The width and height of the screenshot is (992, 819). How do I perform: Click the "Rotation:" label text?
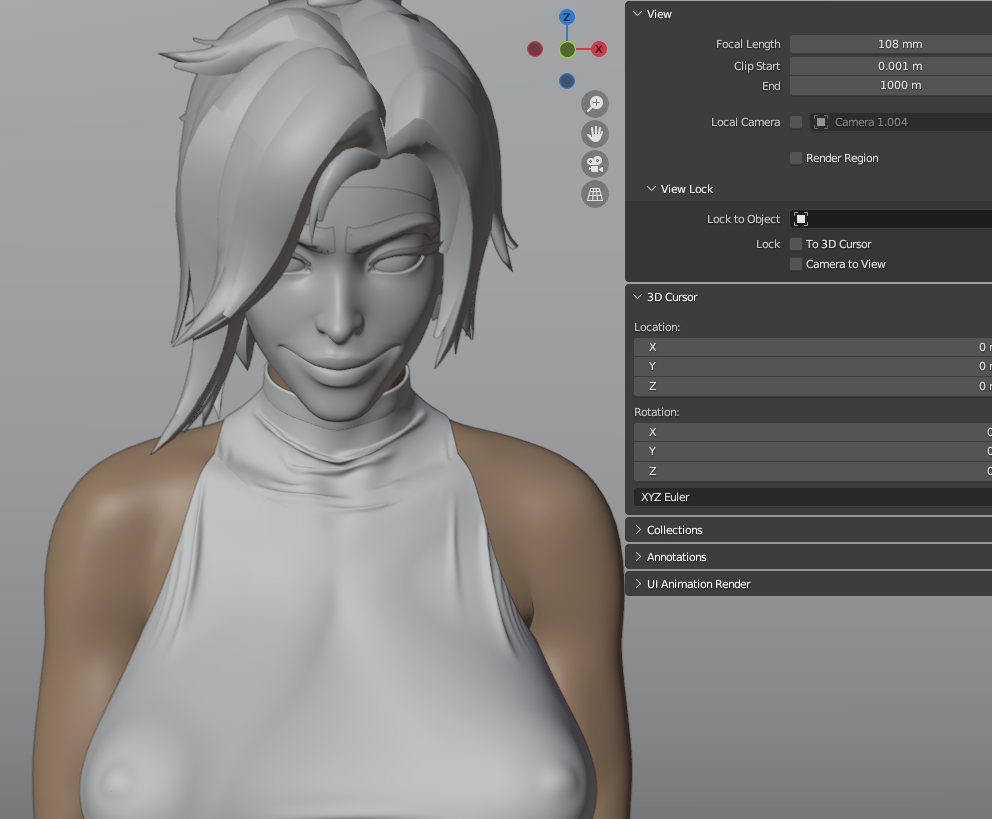(x=656, y=412)
